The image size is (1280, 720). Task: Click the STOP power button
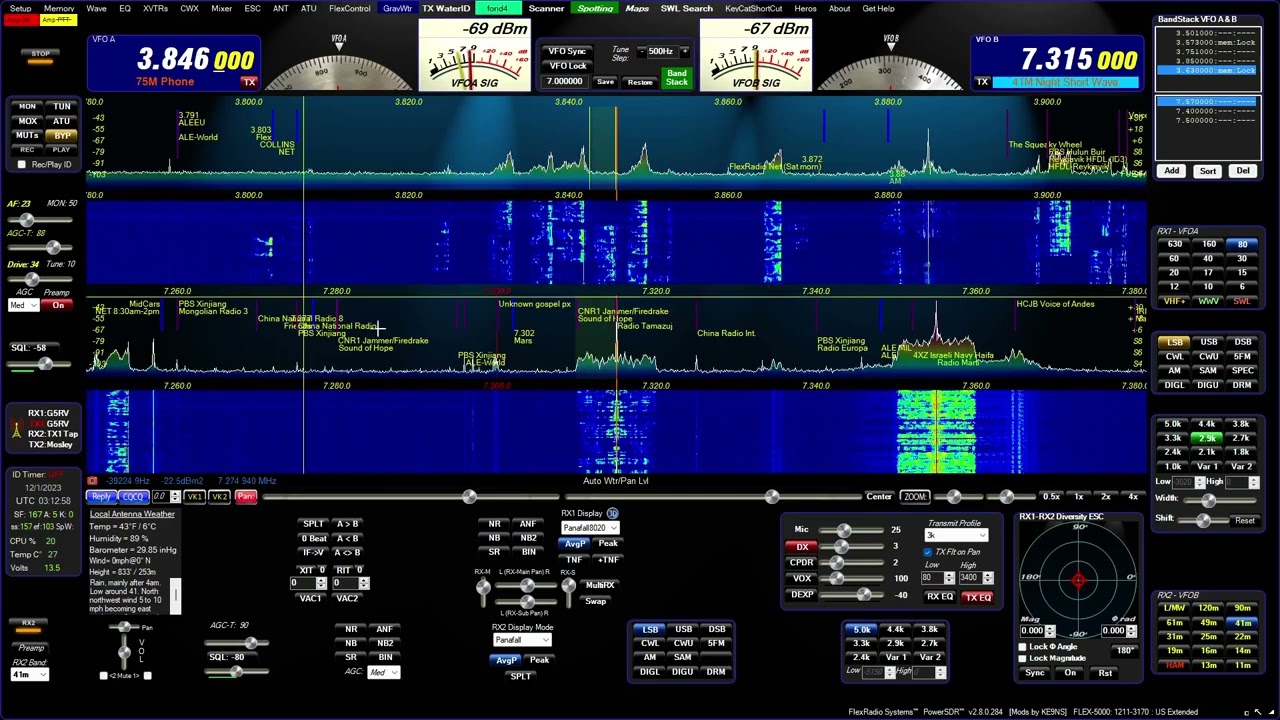(x=40, y=54)
